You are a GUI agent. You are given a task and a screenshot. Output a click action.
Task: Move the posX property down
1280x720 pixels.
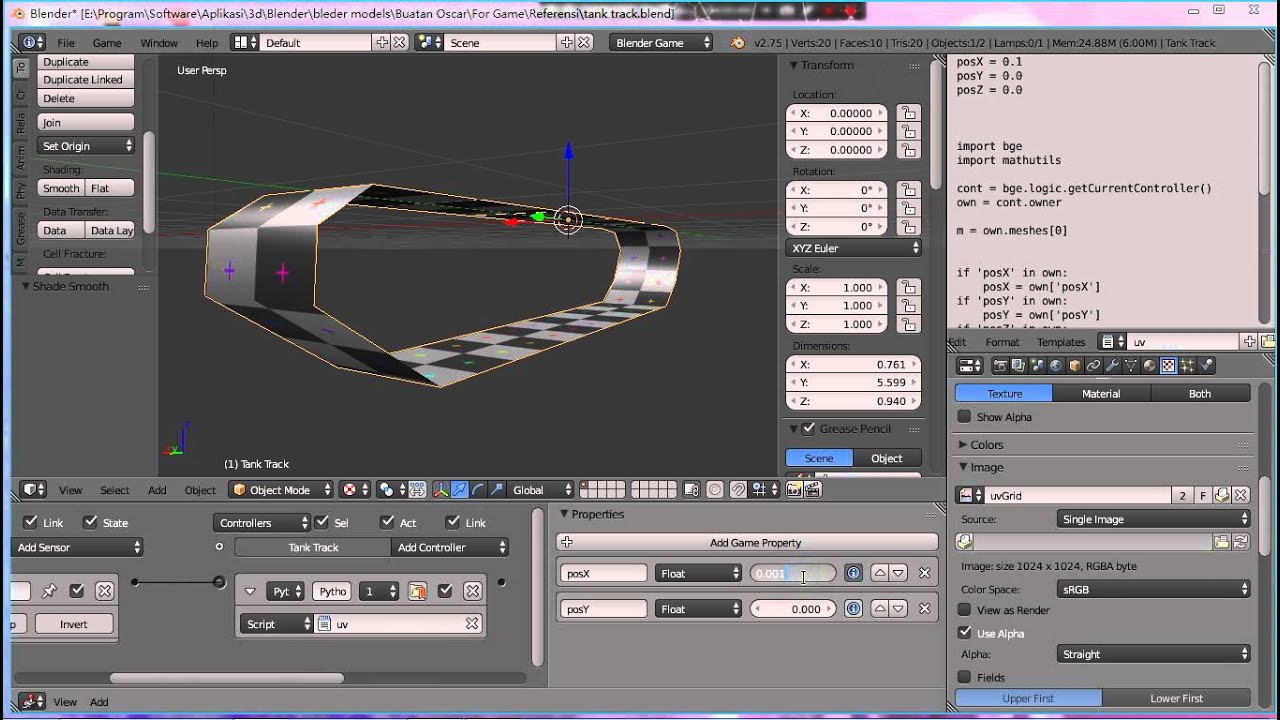[899, 573]
